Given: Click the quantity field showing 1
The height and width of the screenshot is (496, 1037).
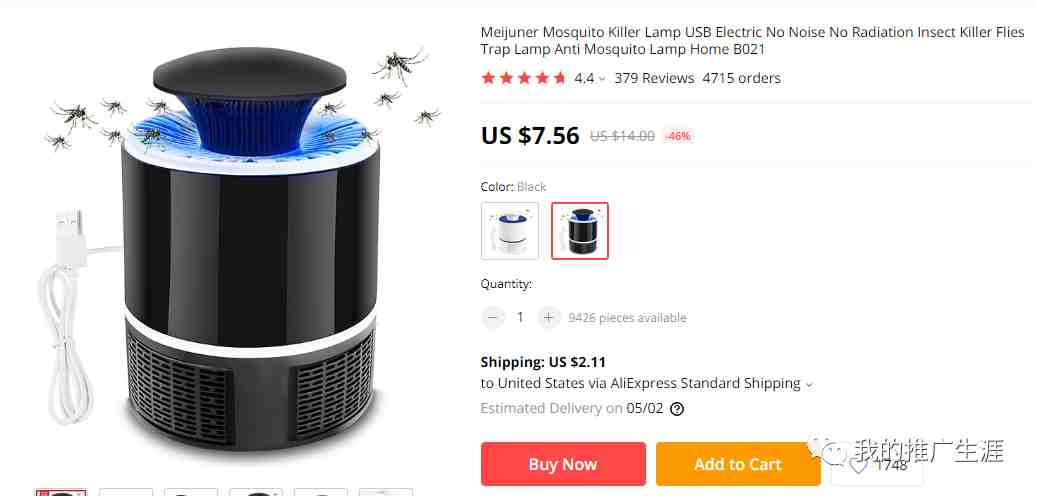Looking at the screenshot, I should (520, 317).
